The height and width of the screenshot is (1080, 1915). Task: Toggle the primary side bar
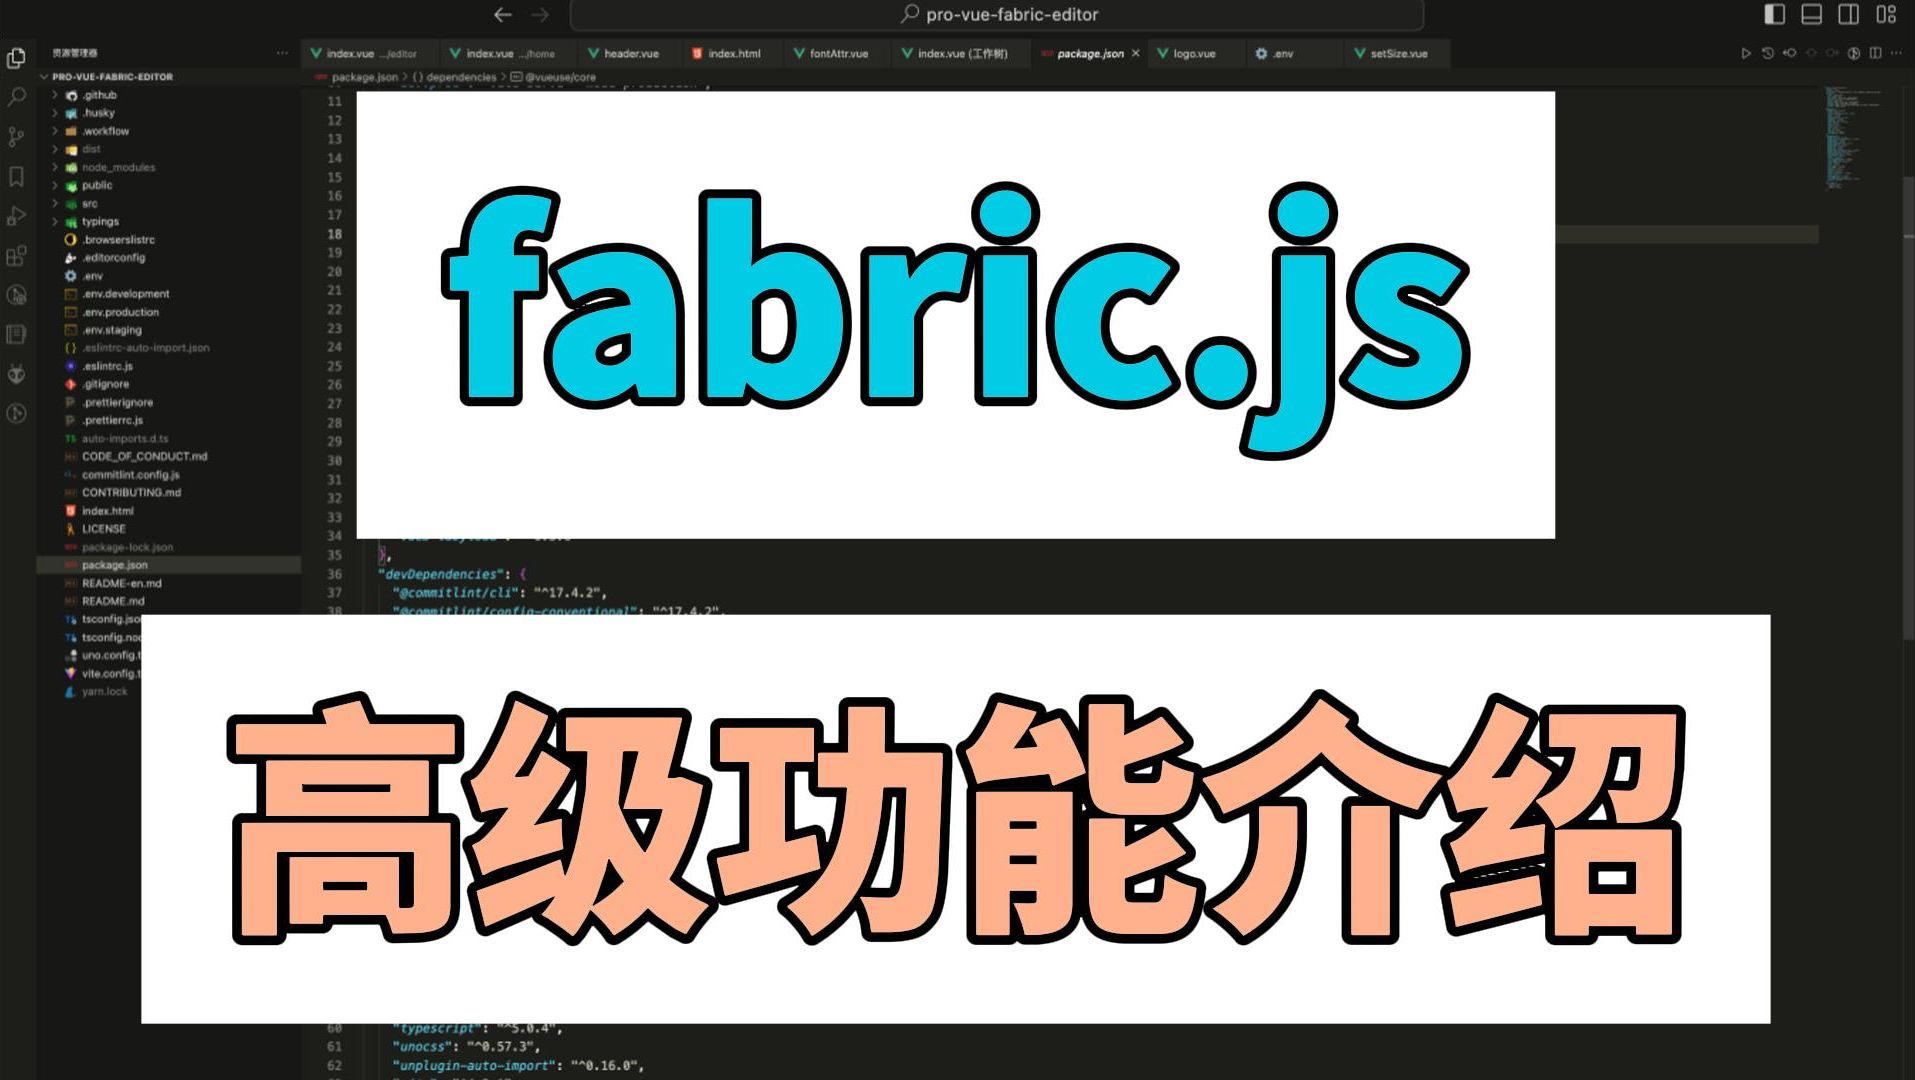pos(1774,14)
